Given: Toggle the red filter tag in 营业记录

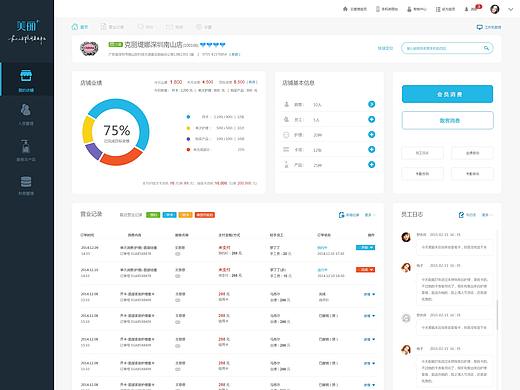Looking at the screenshot, I should (x=205, y=215).
